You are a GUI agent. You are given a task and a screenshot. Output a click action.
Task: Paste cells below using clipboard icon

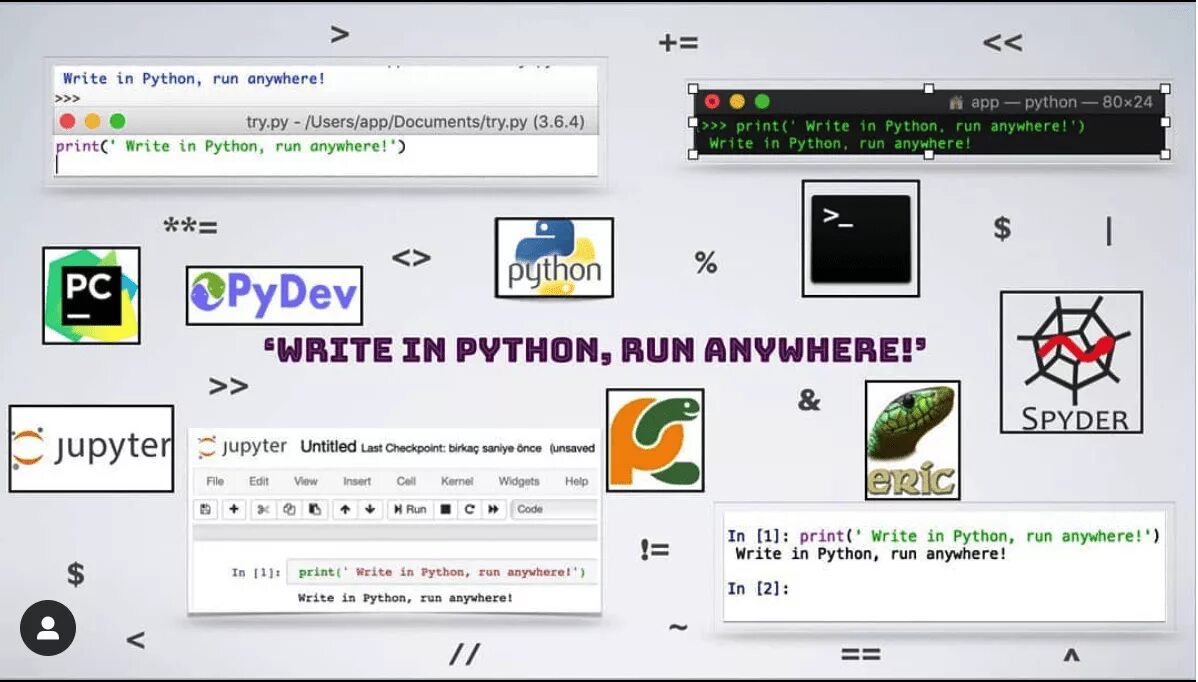[x=314, y=509]
